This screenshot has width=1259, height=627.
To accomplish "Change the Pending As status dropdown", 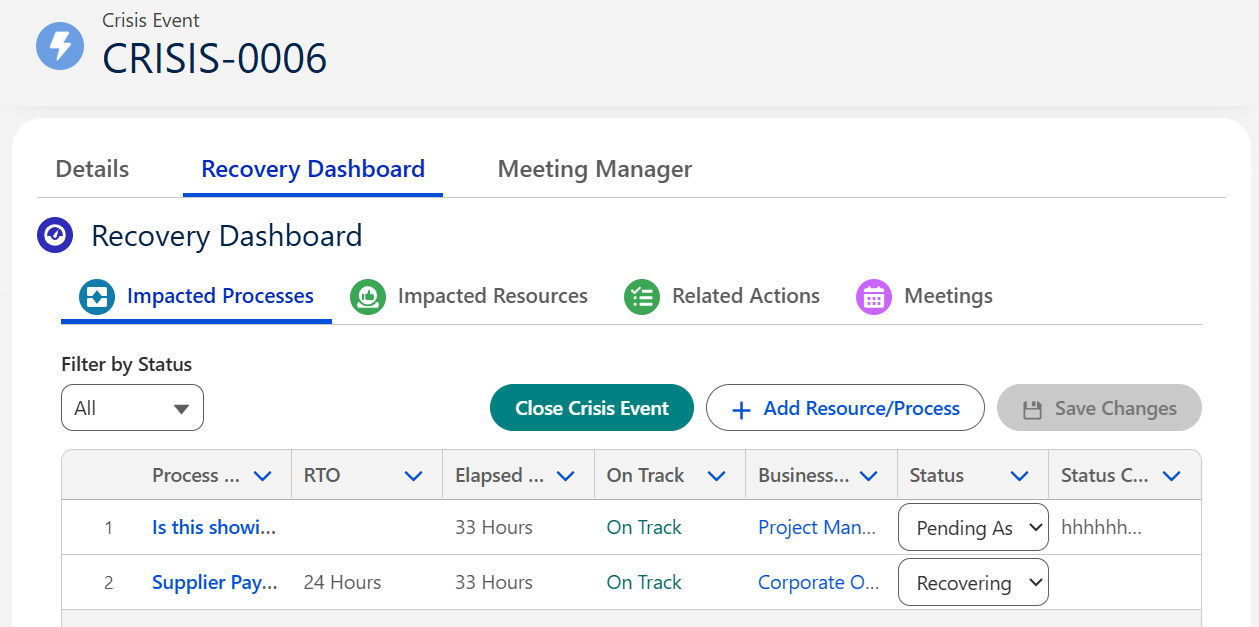I will point(972,527).
